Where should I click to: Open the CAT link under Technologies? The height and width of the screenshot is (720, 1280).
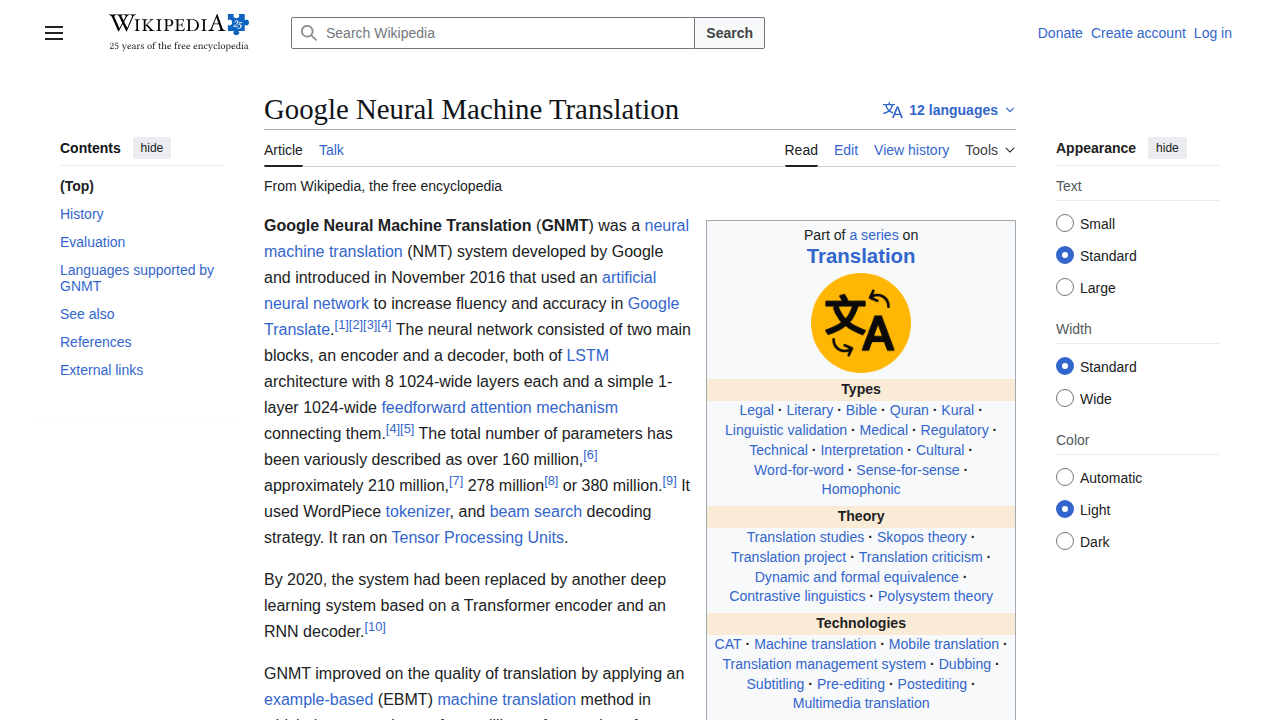(728, 644)
